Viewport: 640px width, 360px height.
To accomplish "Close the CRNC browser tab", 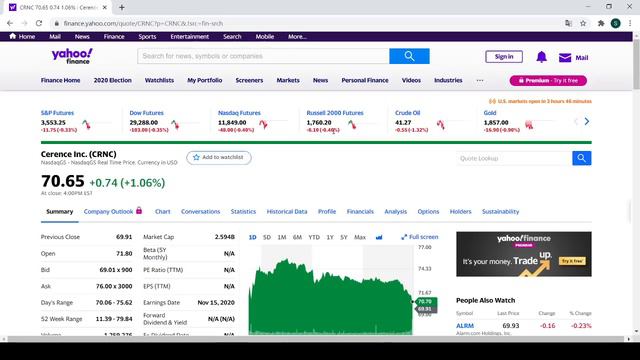I will [104, 7].
